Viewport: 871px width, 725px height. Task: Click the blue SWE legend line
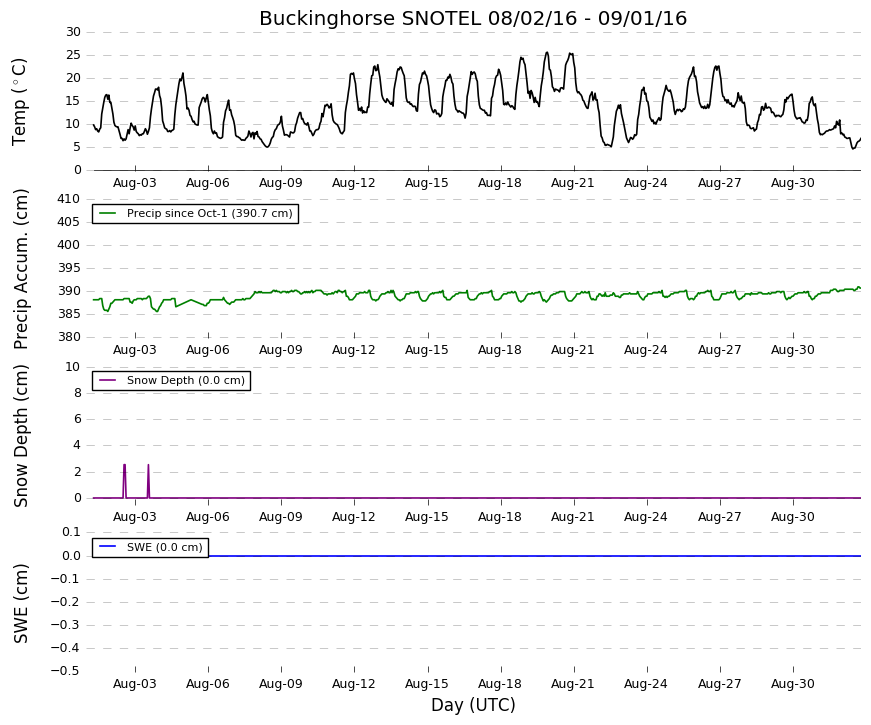pos(107,547)
